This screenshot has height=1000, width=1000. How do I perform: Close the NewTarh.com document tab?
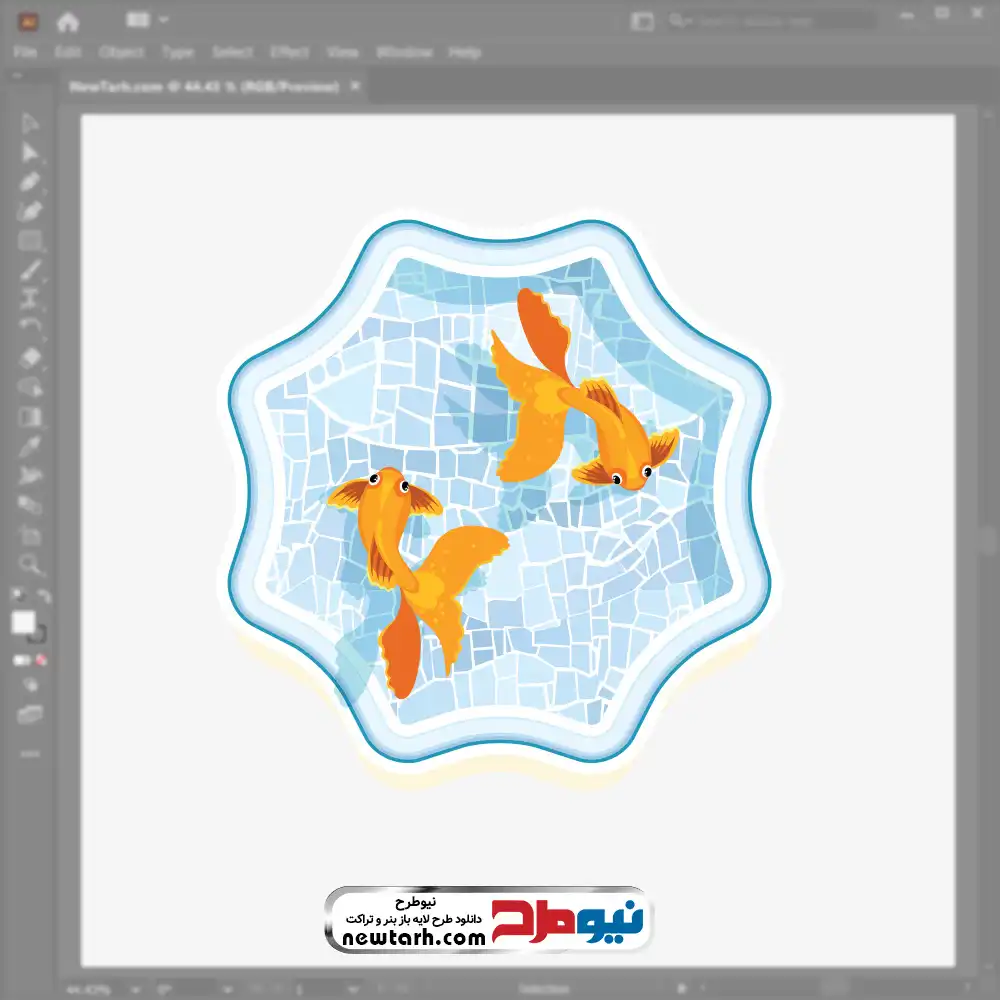[356, 86]
